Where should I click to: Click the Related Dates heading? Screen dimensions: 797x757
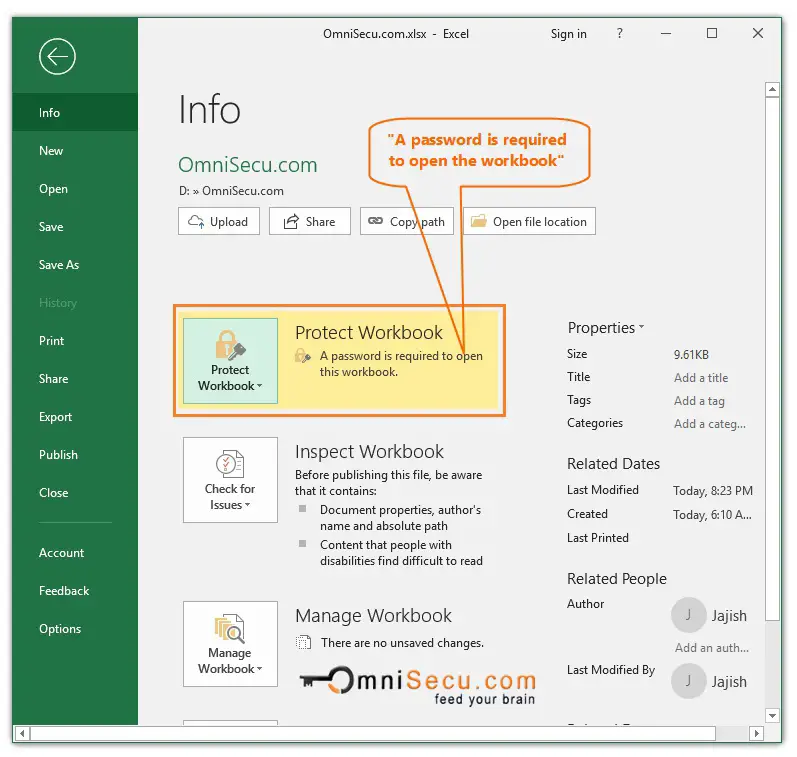click(x=613, y=464)
